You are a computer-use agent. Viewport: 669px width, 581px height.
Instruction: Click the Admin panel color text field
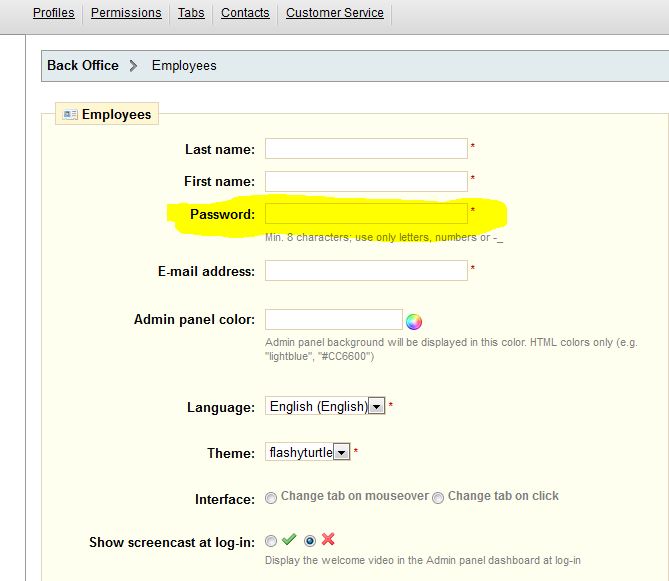point(334,320)
